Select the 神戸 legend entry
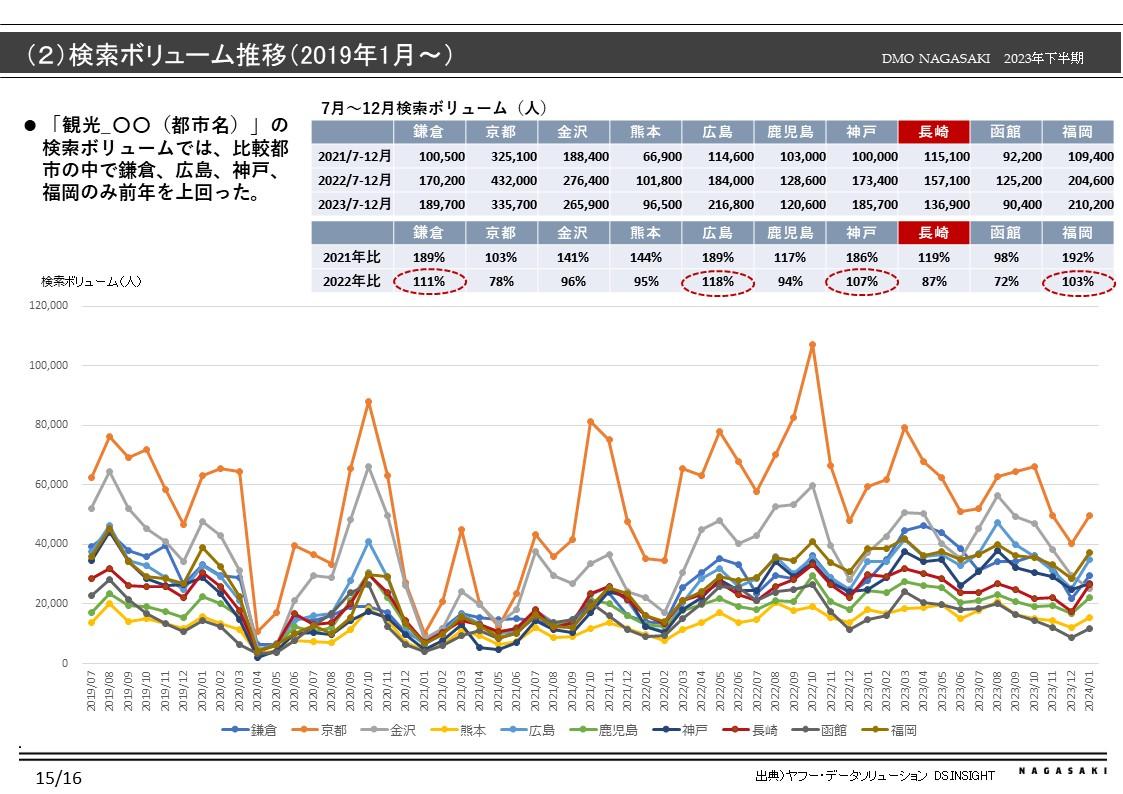The width and height of the screenshot is (1123, 794). (682, 730)
